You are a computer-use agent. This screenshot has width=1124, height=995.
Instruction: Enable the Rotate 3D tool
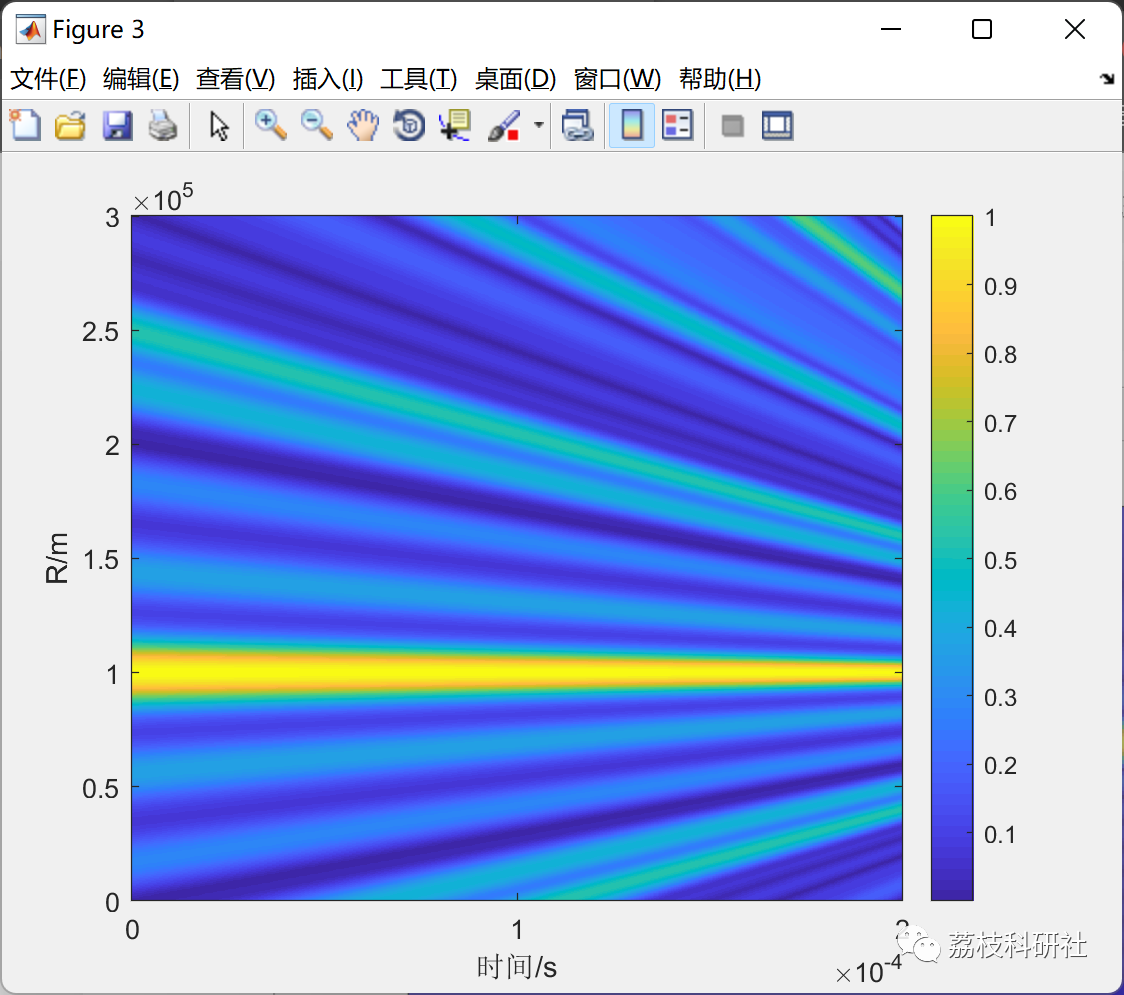click(409, 125)
